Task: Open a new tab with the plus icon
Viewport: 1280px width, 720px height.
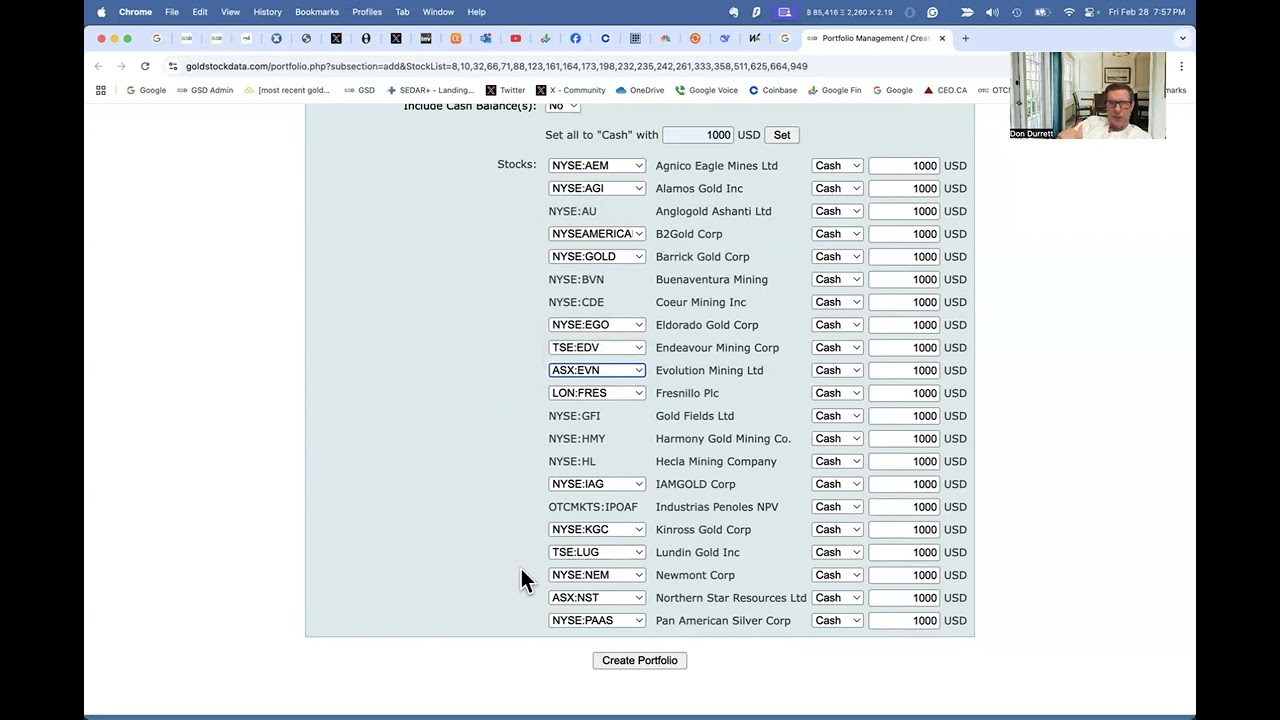Action: pyautogui.click(x=965, y=38)
